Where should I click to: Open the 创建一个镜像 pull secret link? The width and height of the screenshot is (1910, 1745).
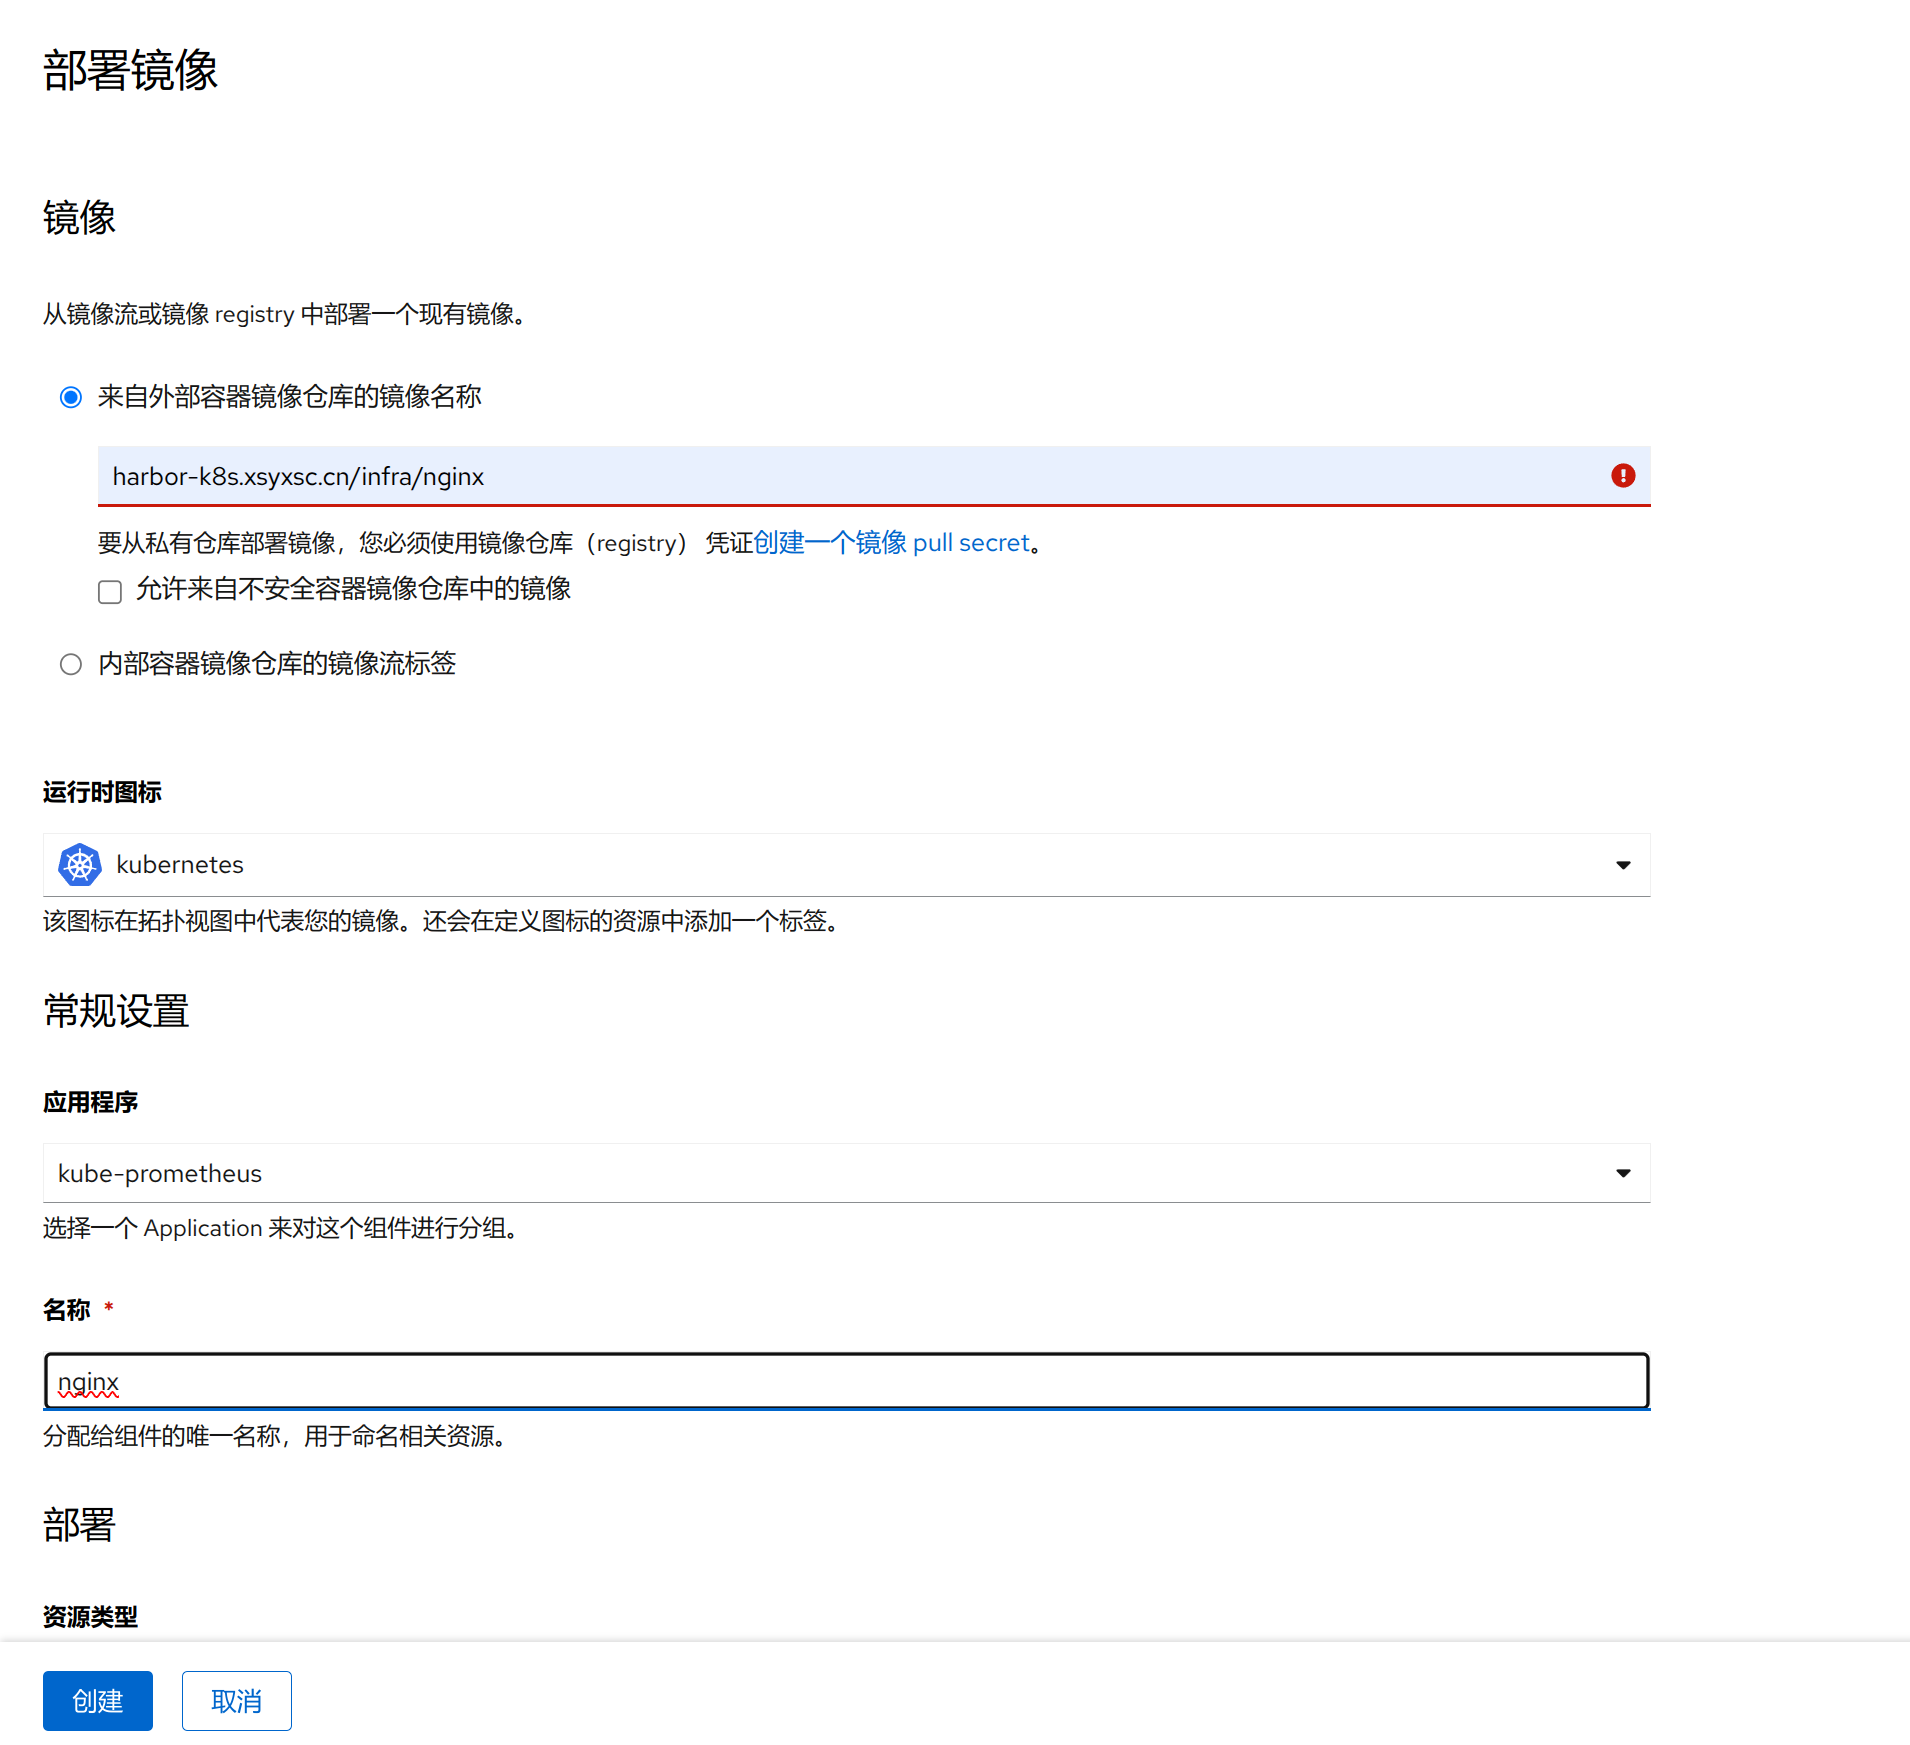point(891,543)
